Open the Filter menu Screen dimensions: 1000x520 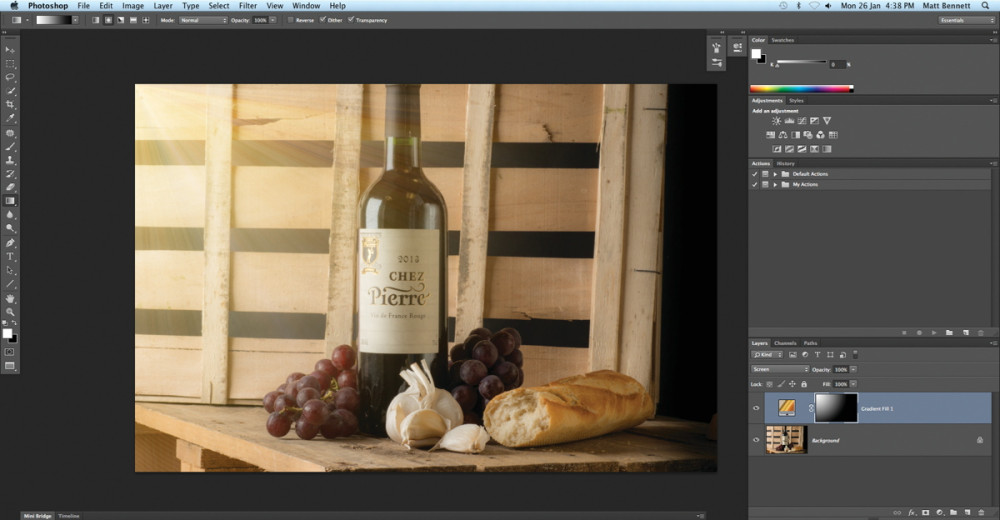(x=248, y=6)
